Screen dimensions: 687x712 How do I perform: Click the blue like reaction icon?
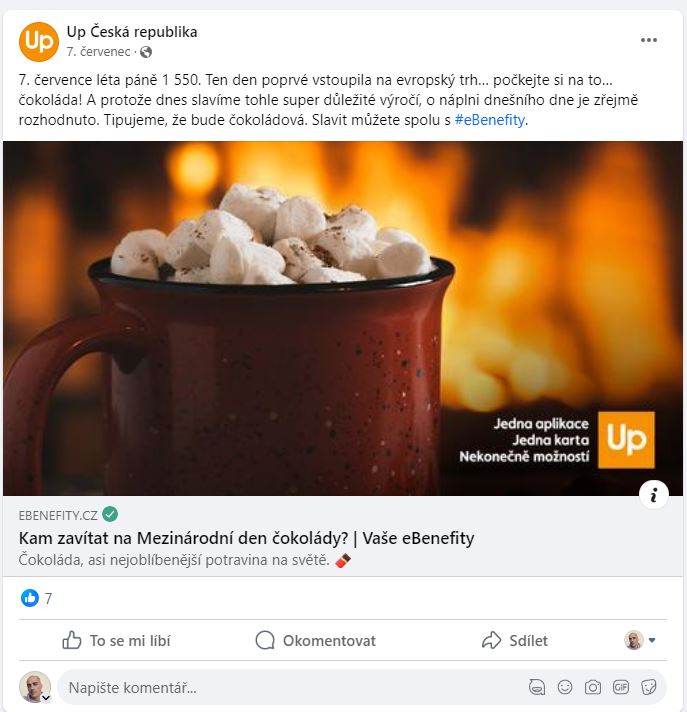pos(30,598)
